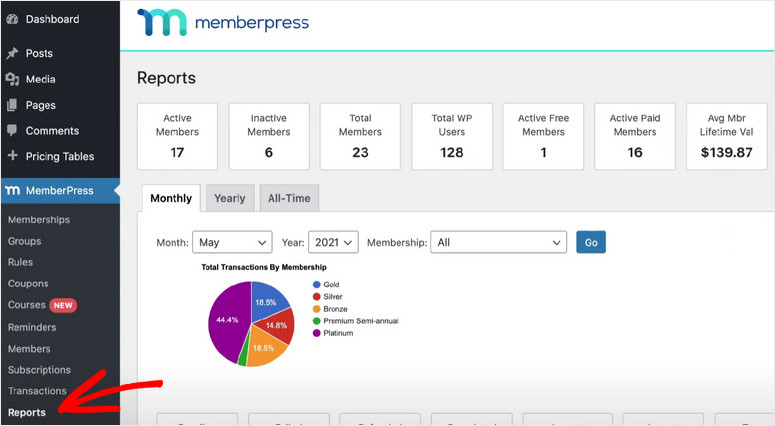The width and height of the screenshot is (775, 426).
Task: Click the Comments speech bubble icon
Action: pos(12,131)
